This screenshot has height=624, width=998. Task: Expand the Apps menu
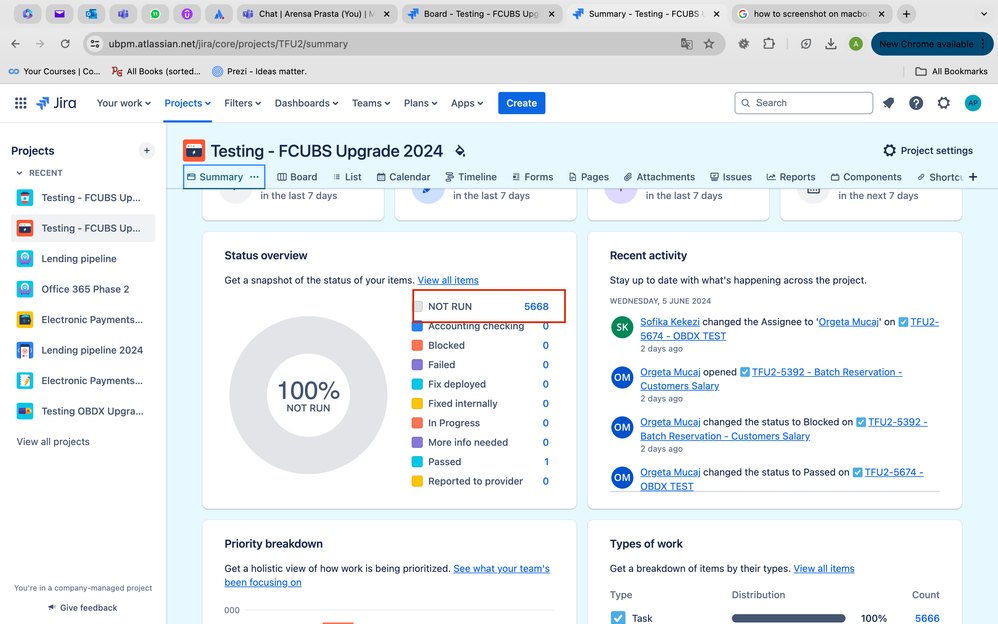tap(467, 103)
